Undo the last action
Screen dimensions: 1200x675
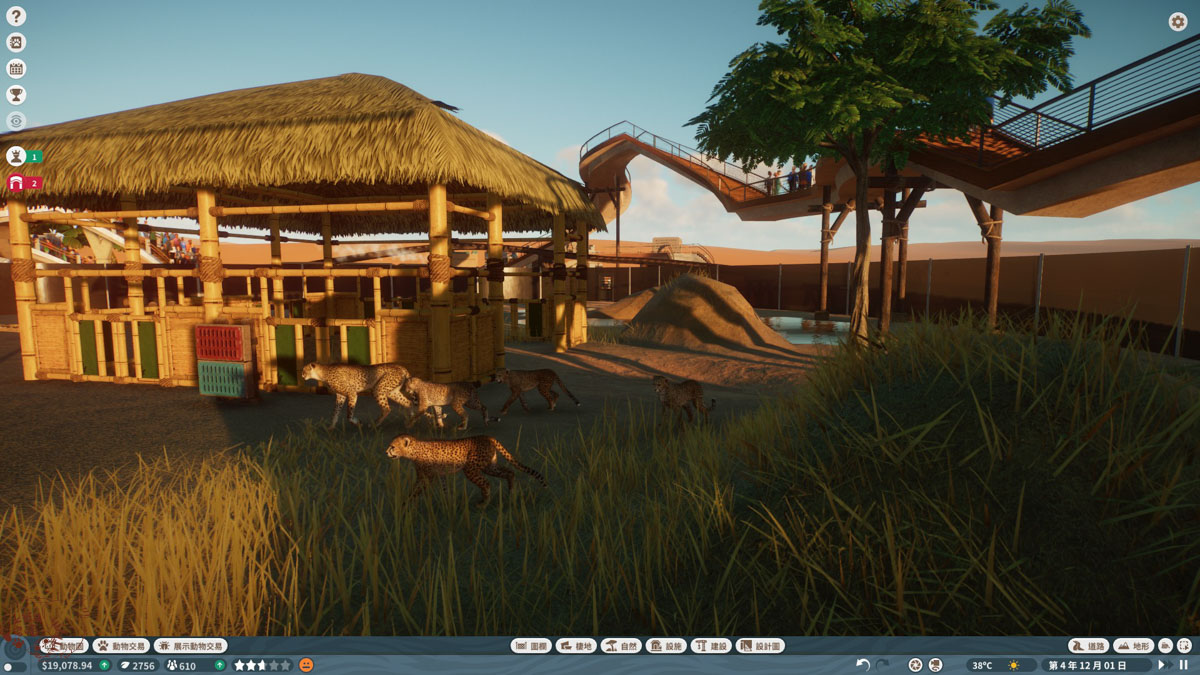click(x=863, y=665)
